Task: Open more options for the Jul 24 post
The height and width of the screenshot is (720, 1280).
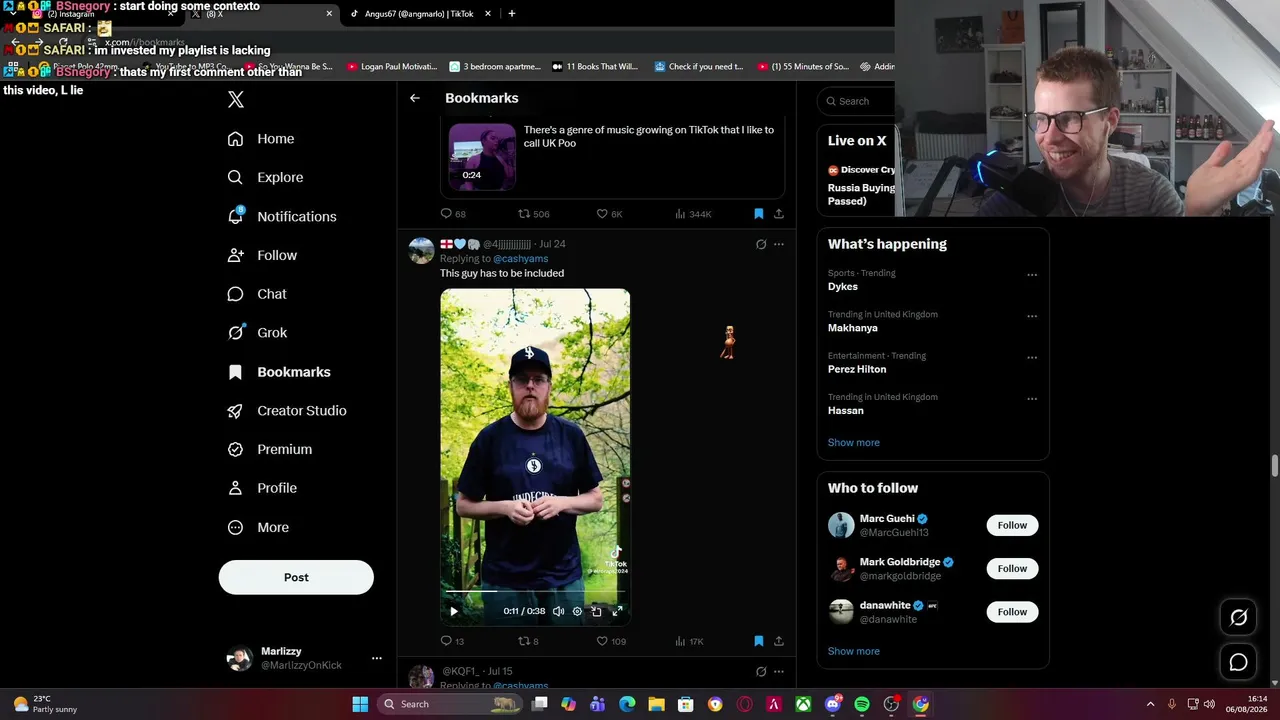Action: [x=779, y=244]
